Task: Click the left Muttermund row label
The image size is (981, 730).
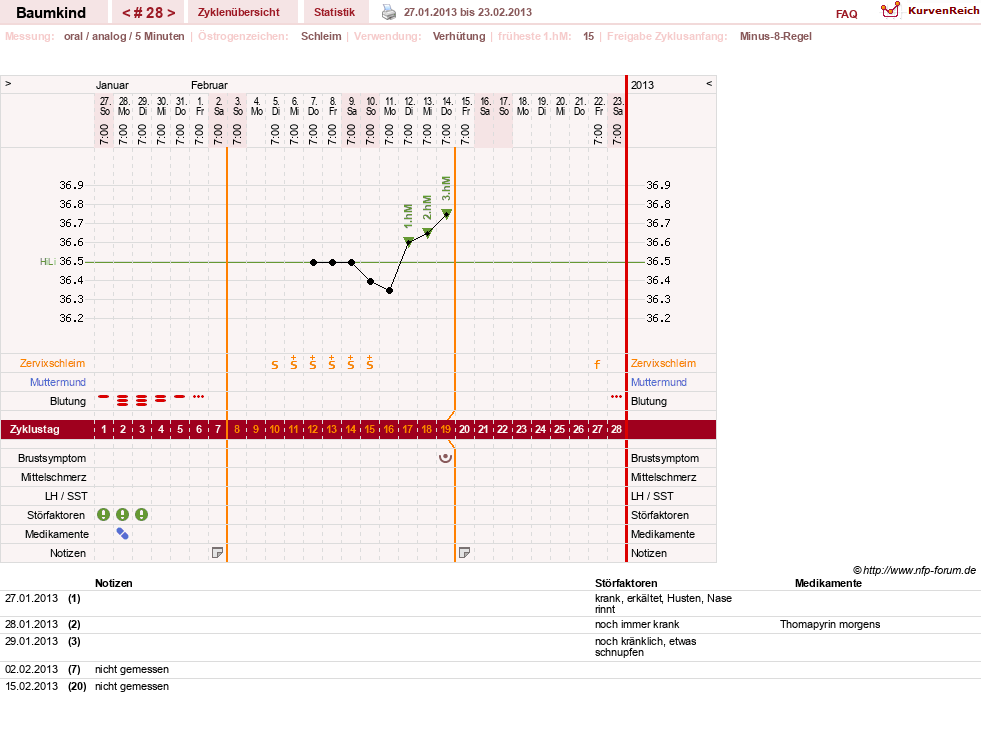Action: [58, 382]
